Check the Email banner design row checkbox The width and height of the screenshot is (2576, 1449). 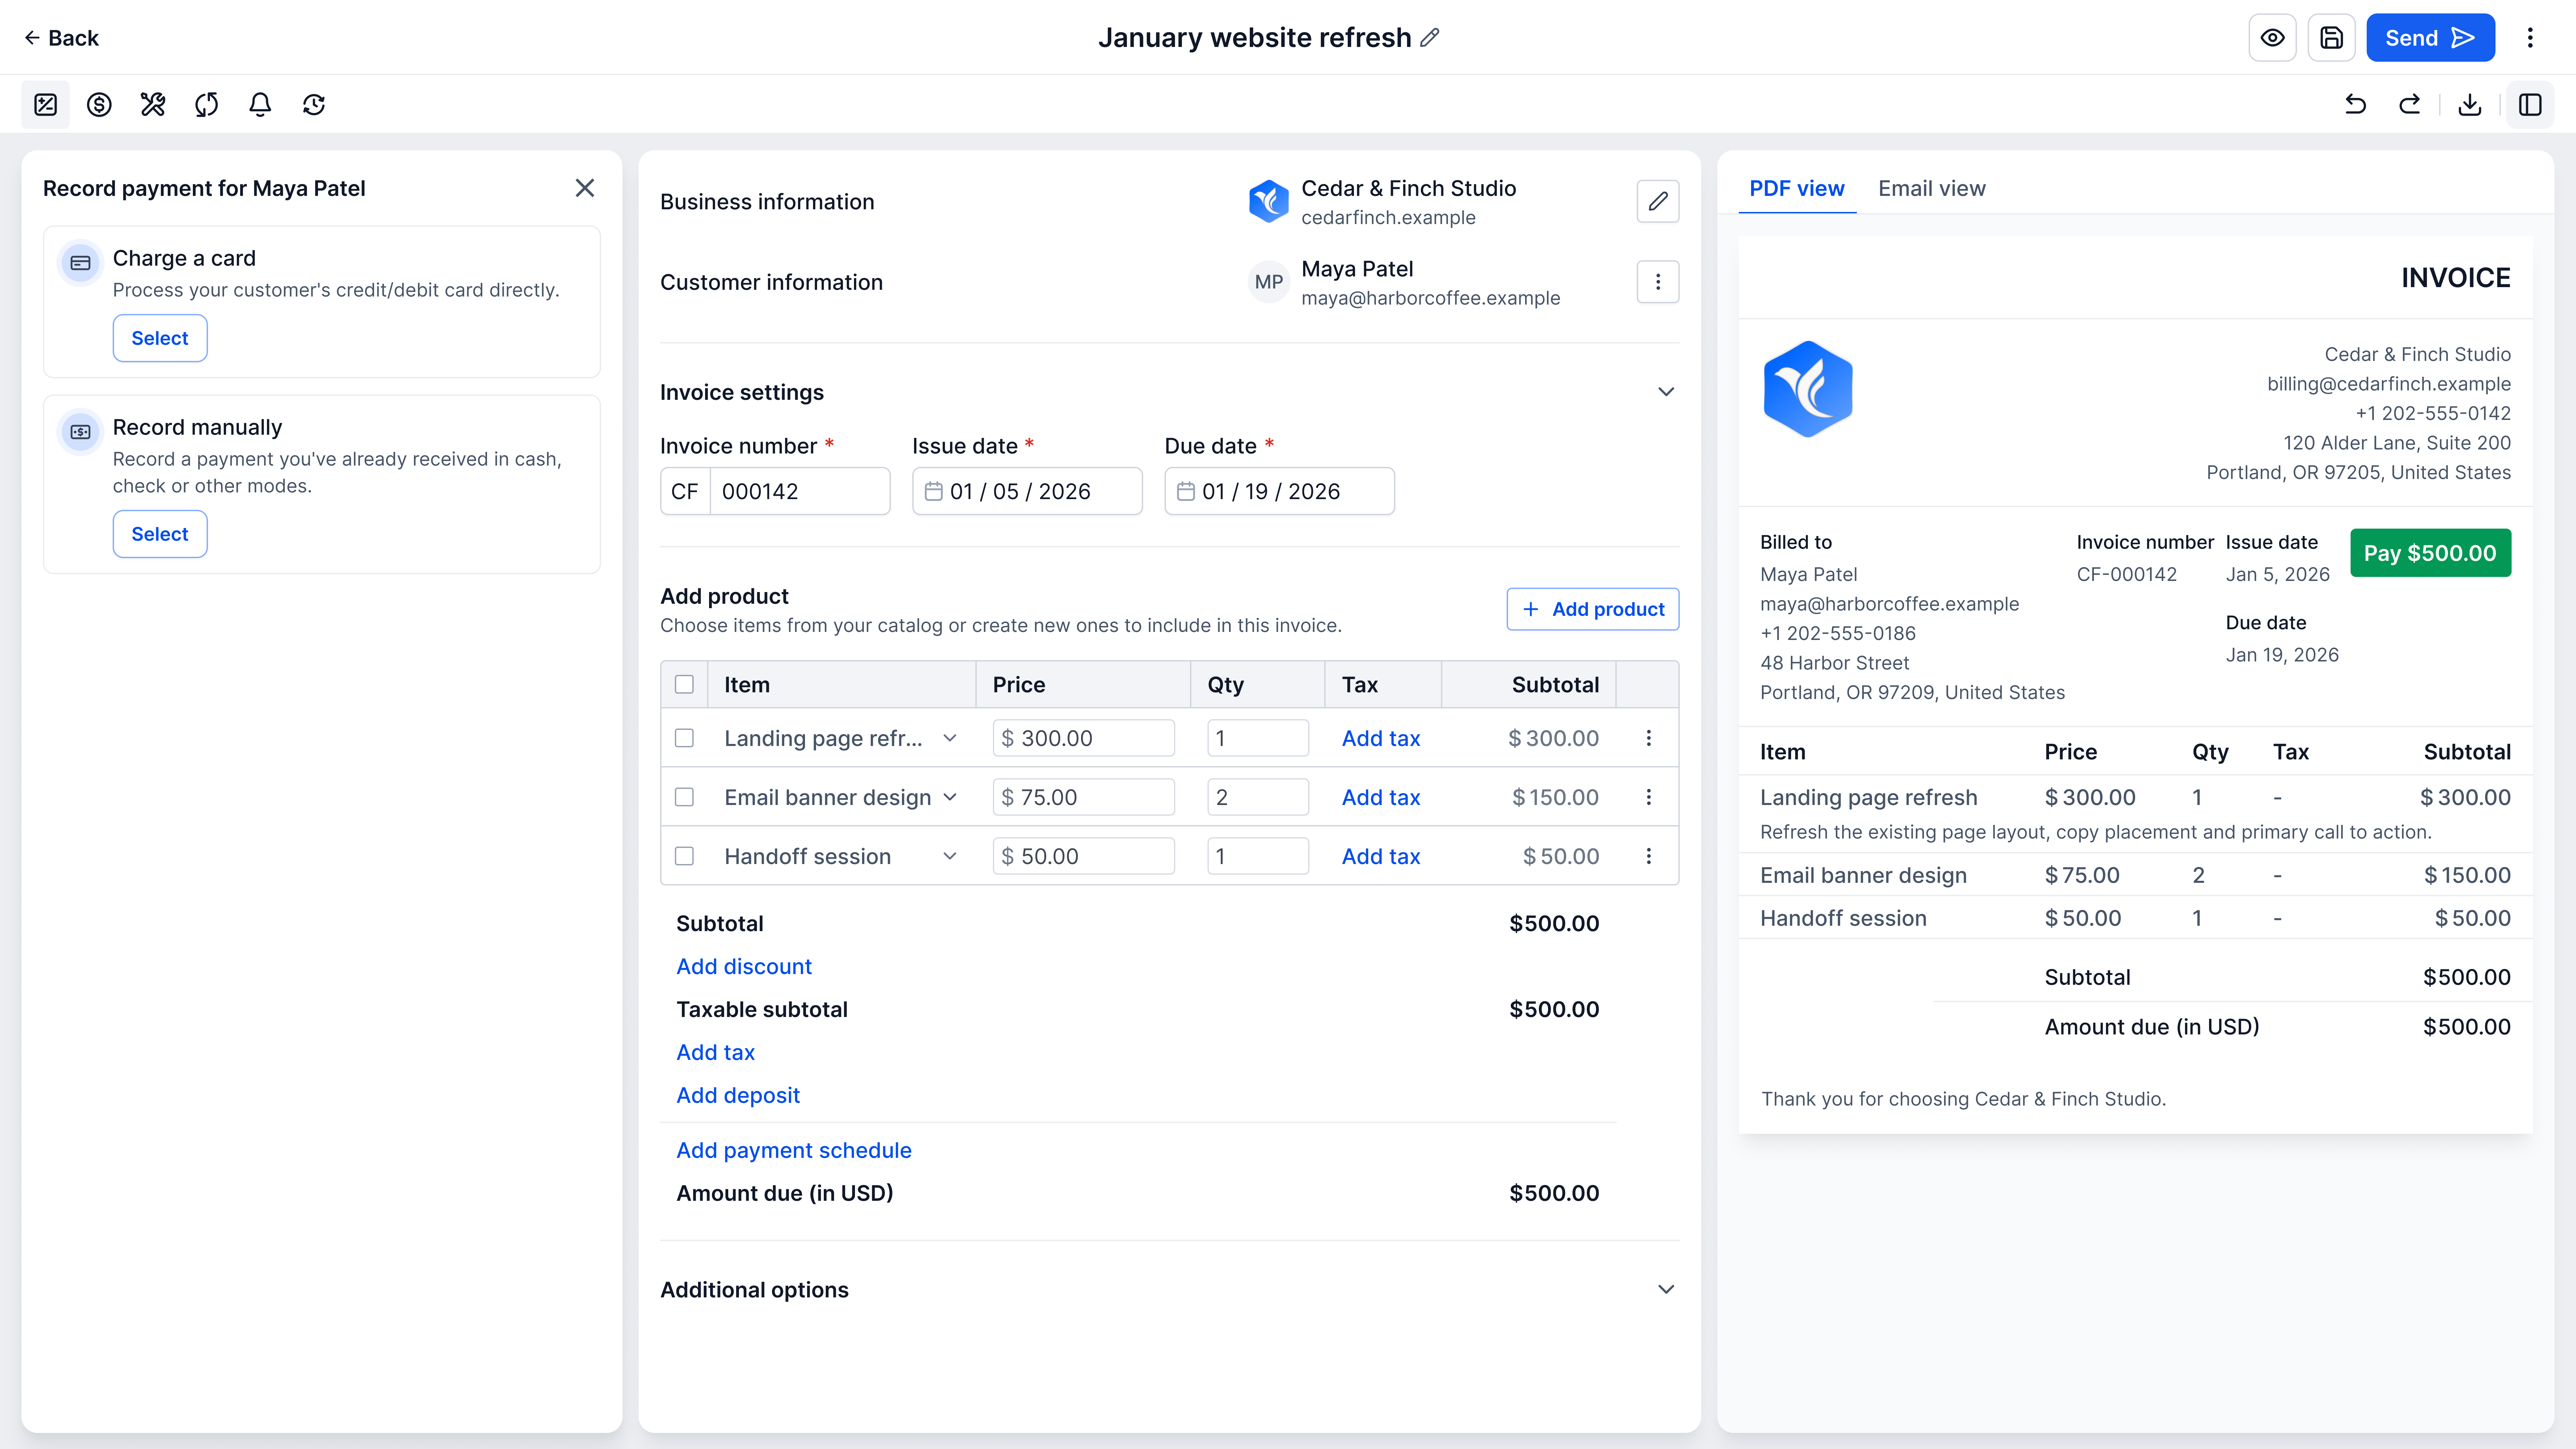[684, 797]
